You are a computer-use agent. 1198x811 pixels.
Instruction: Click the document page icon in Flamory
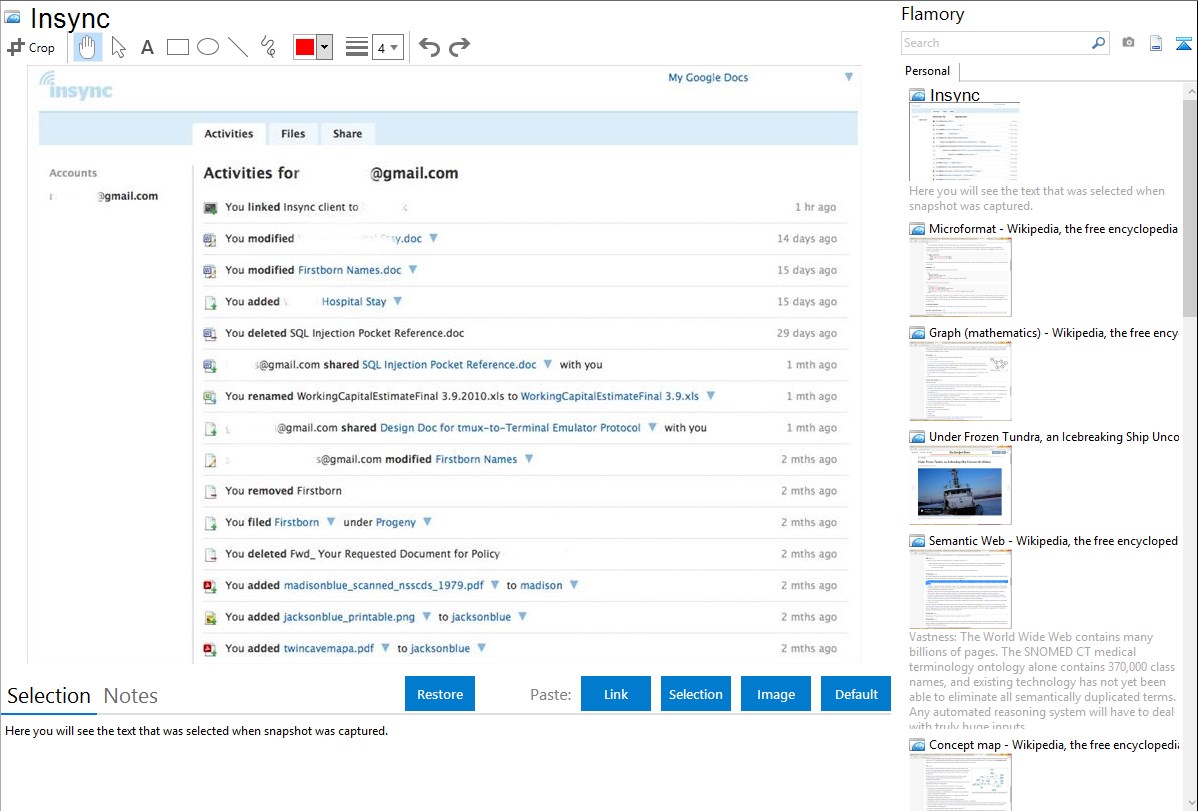[1156, 43]
